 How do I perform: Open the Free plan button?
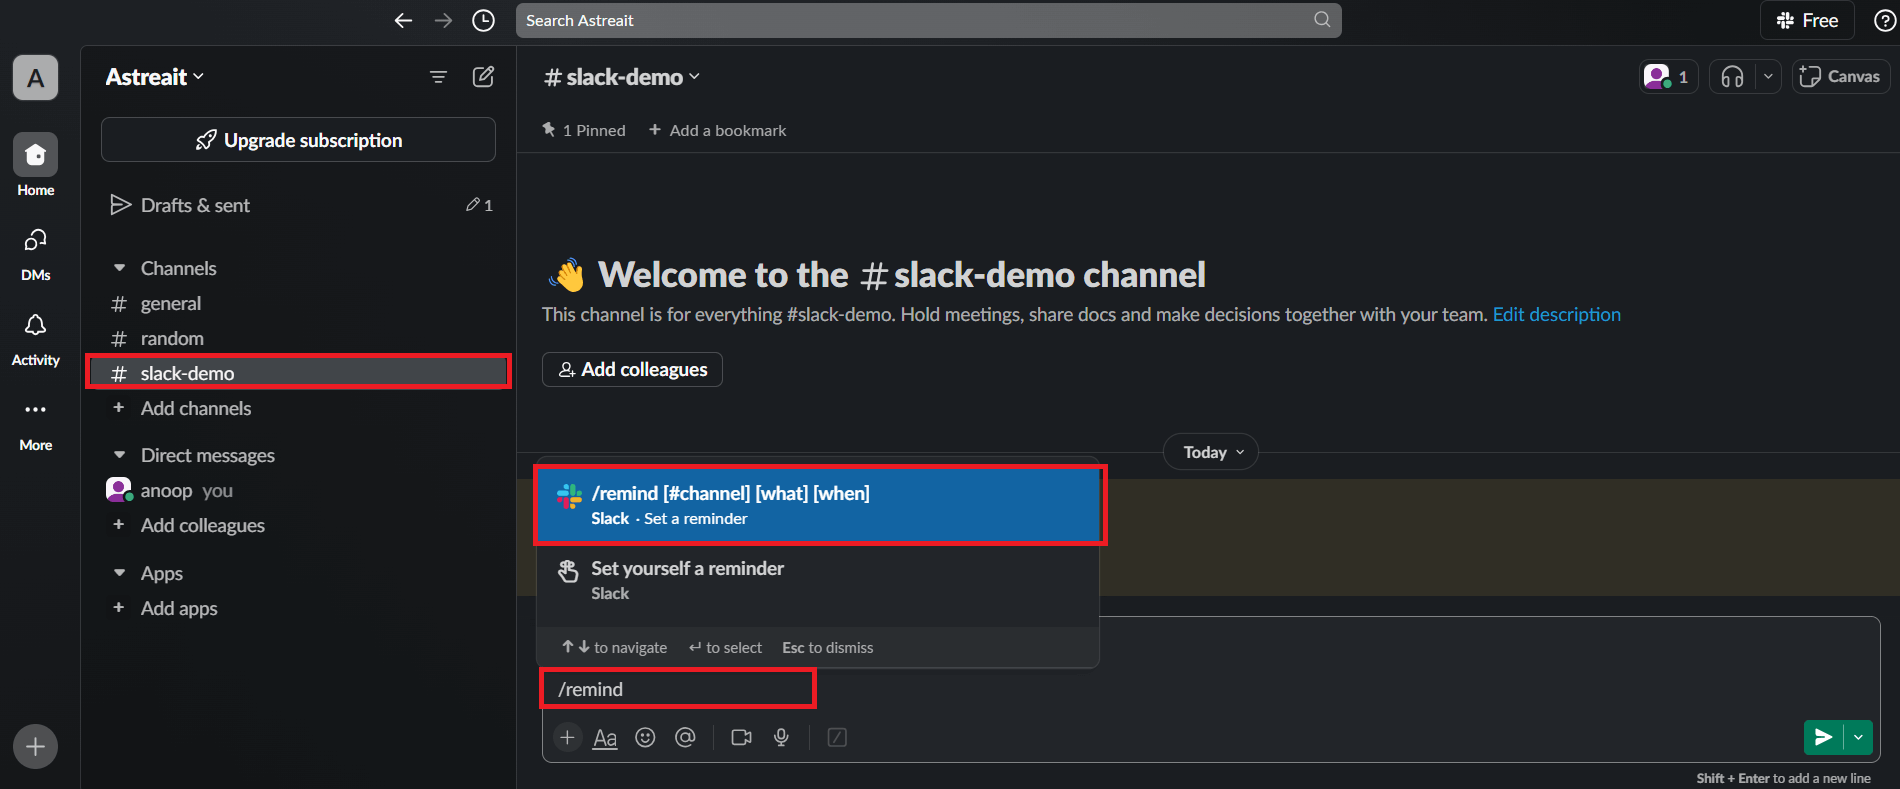click(x=1807, y=20)
